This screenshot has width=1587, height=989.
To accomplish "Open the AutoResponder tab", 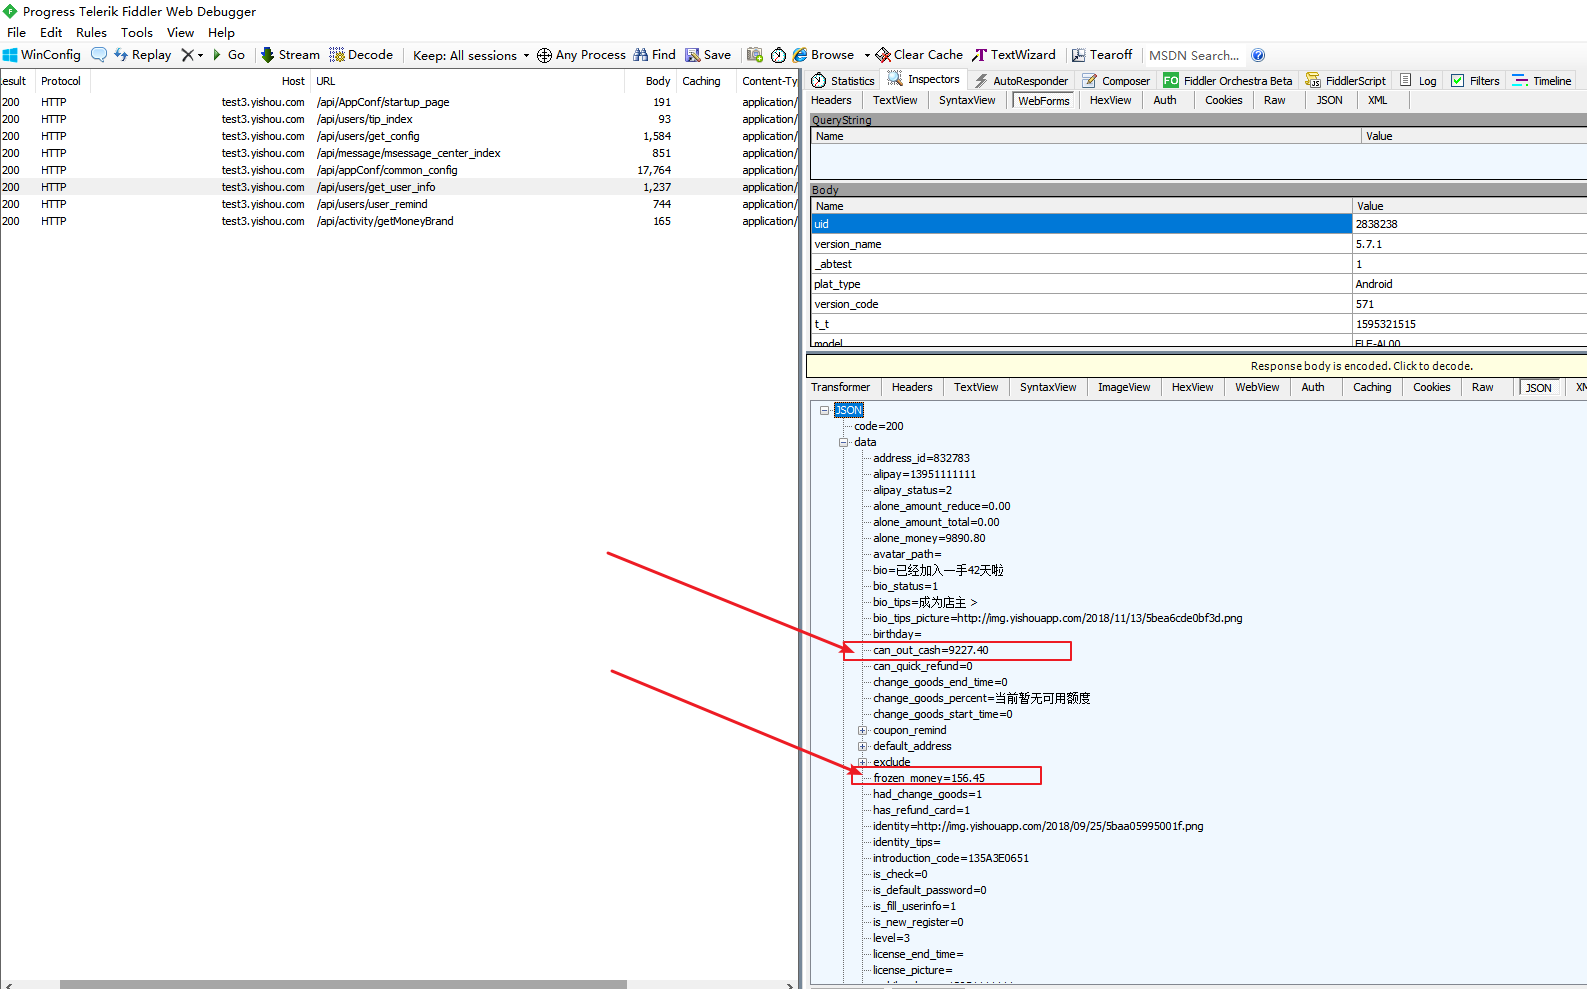I will coord(1021,81).
